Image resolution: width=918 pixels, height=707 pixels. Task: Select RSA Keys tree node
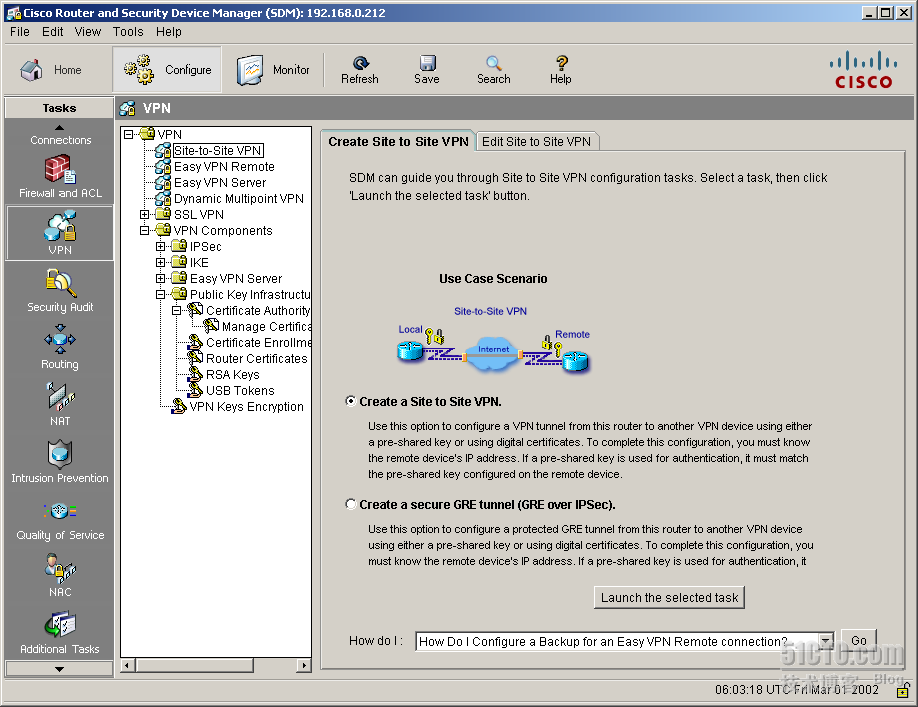point(232,375)
